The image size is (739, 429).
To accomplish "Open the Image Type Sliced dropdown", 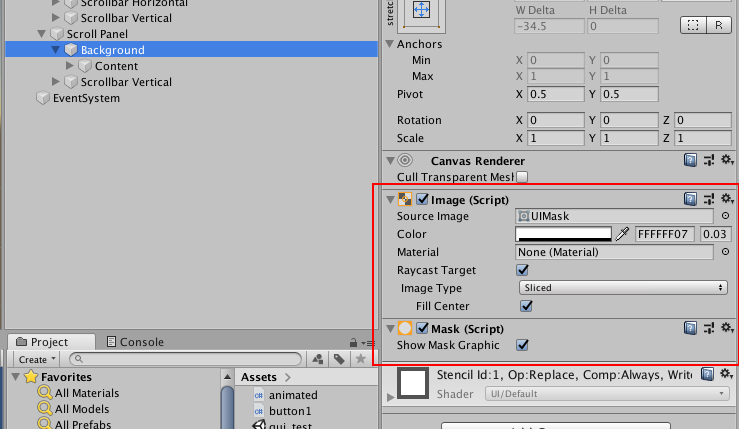I will click(623, 288).
